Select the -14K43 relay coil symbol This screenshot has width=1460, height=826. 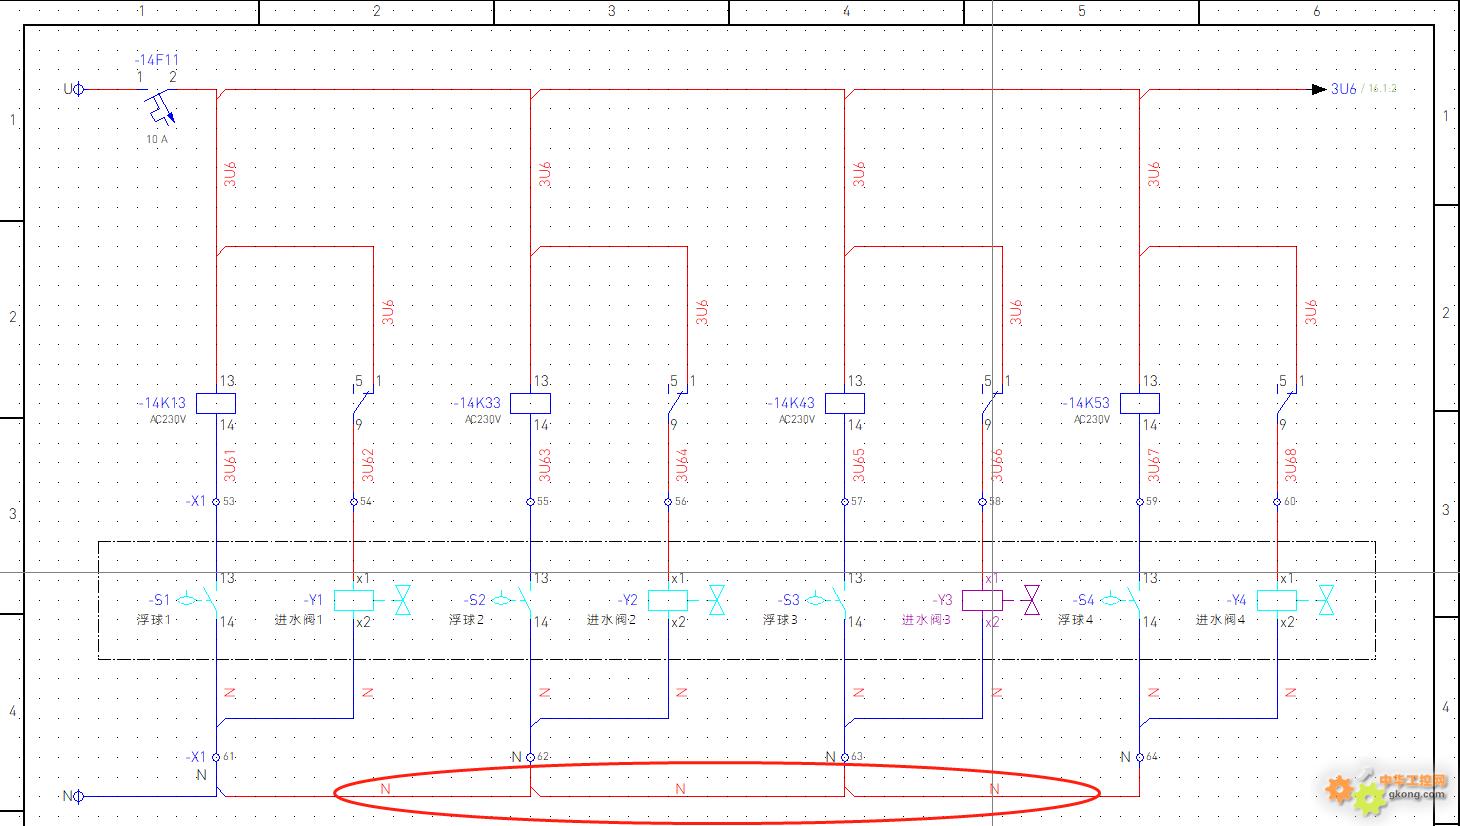844,403
